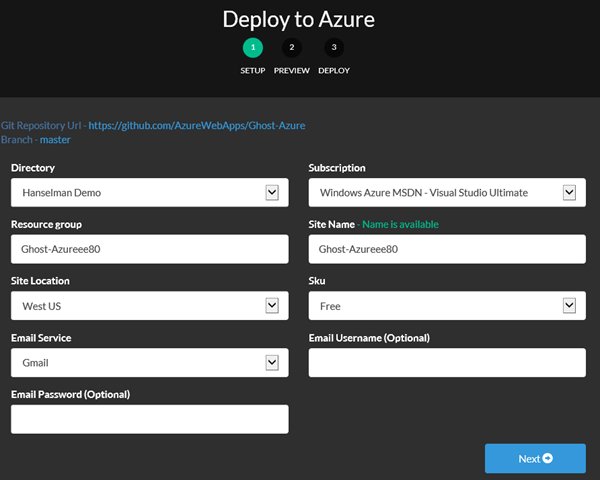Click the step 2 Preview circle

(x=292, y=47)
